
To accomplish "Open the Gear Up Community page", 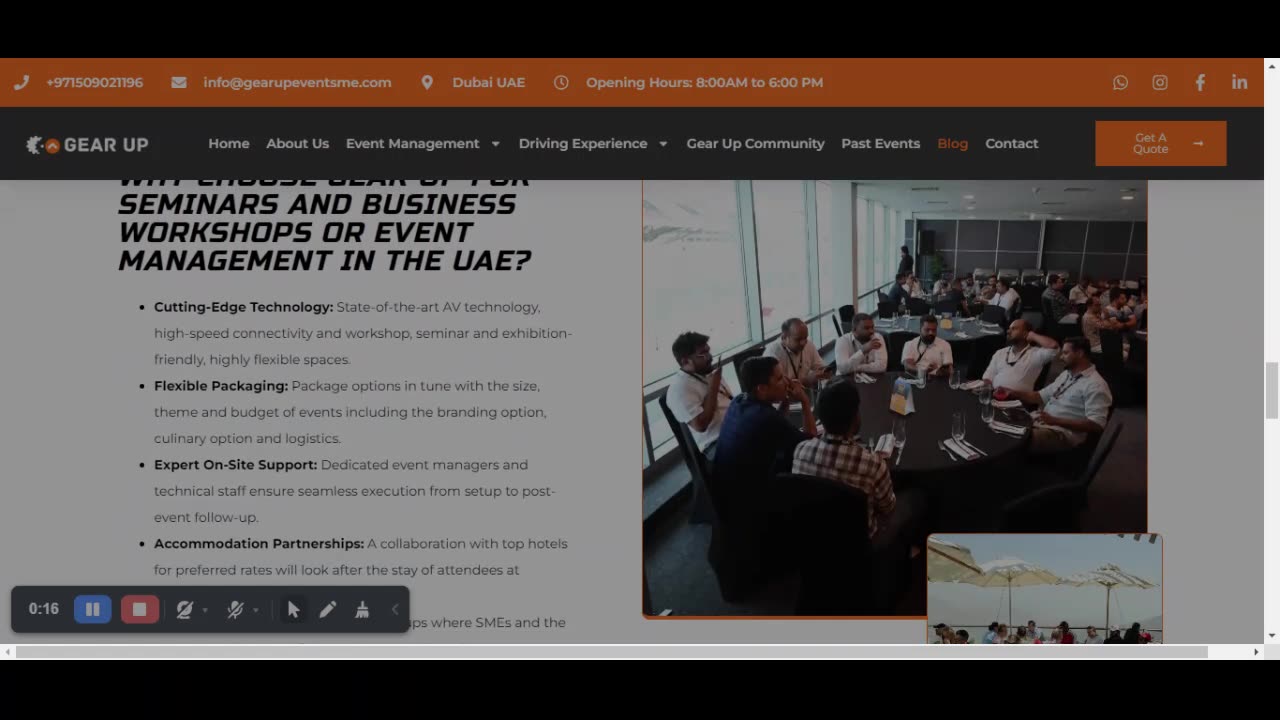I will [755, 144].
